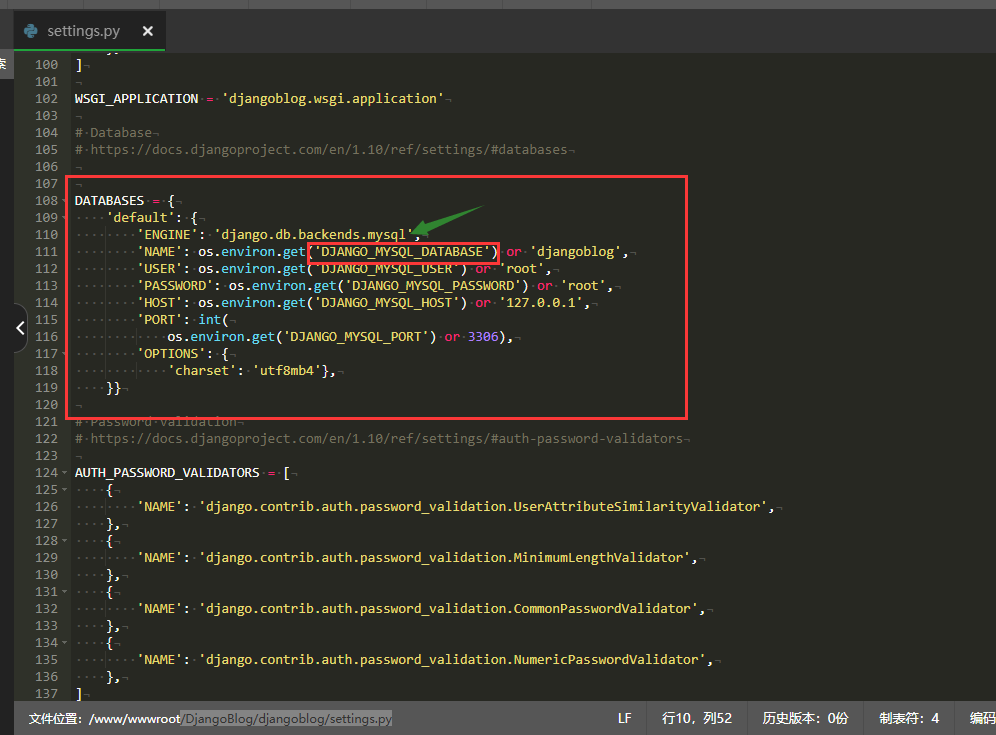This screenshot has height=735, width=996.
Task: Click 'DJANGO_MYSQL_PORT' string on line 116
Action: tap(356, 337)
